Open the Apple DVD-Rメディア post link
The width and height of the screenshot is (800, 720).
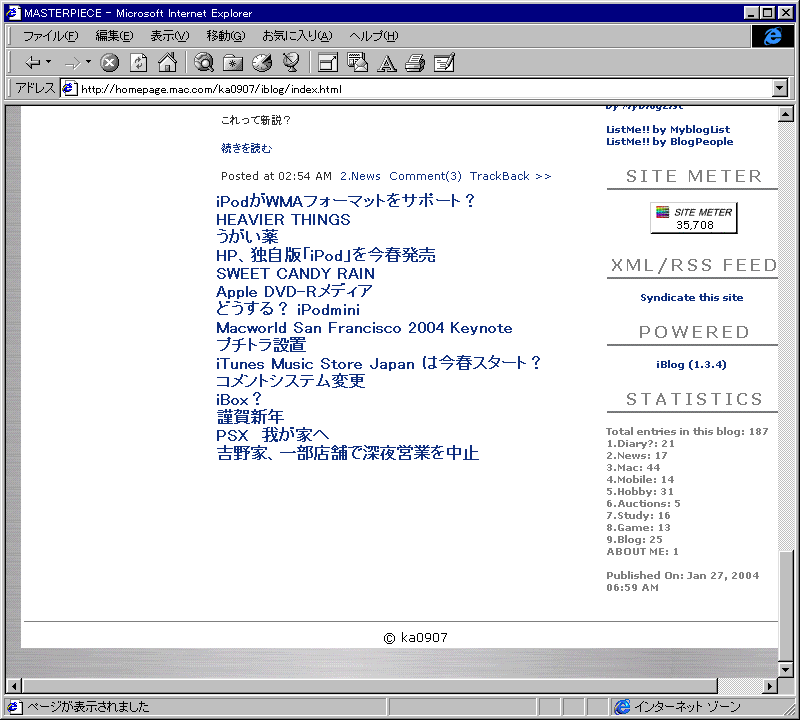pos(294,291)
